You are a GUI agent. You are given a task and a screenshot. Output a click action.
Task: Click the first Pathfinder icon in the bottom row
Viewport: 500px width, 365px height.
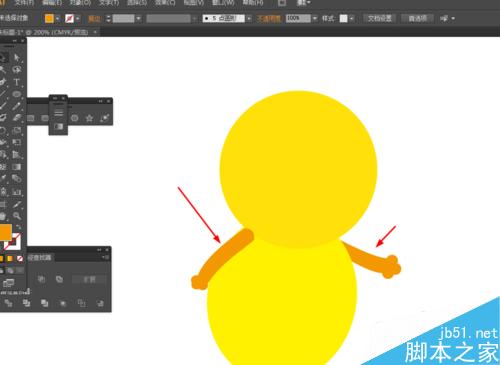pyautogui.click(x=8, y=303)
